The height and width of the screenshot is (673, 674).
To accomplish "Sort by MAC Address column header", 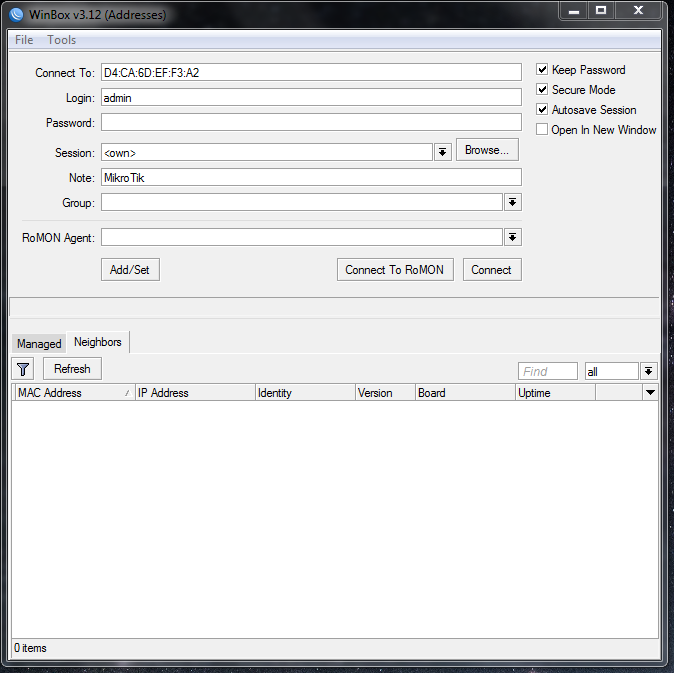I will coord(74,392).
